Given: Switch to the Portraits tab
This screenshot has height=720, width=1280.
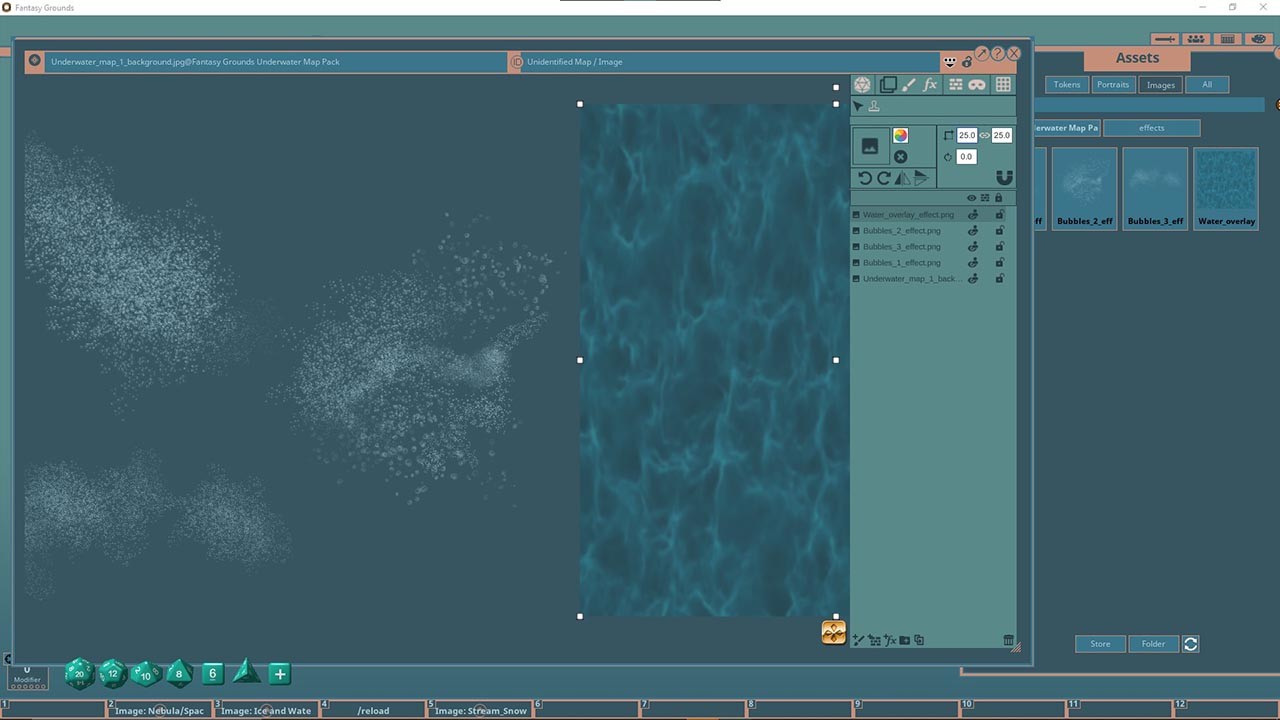Looking at the screenshot, I should coord(1113,84).
